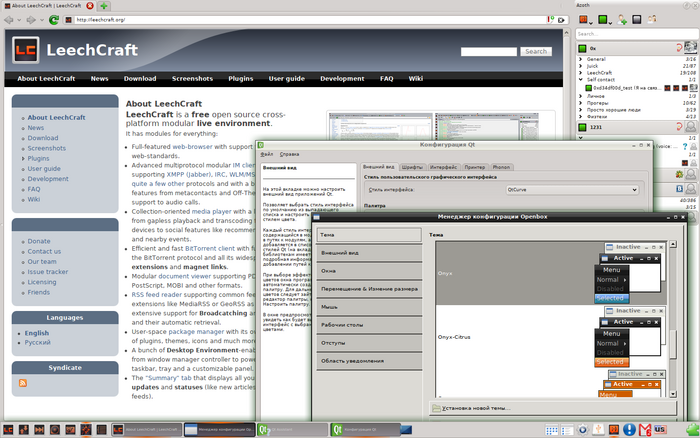Expand the LeechCraft contact group in Azoth

coord(580,72)
